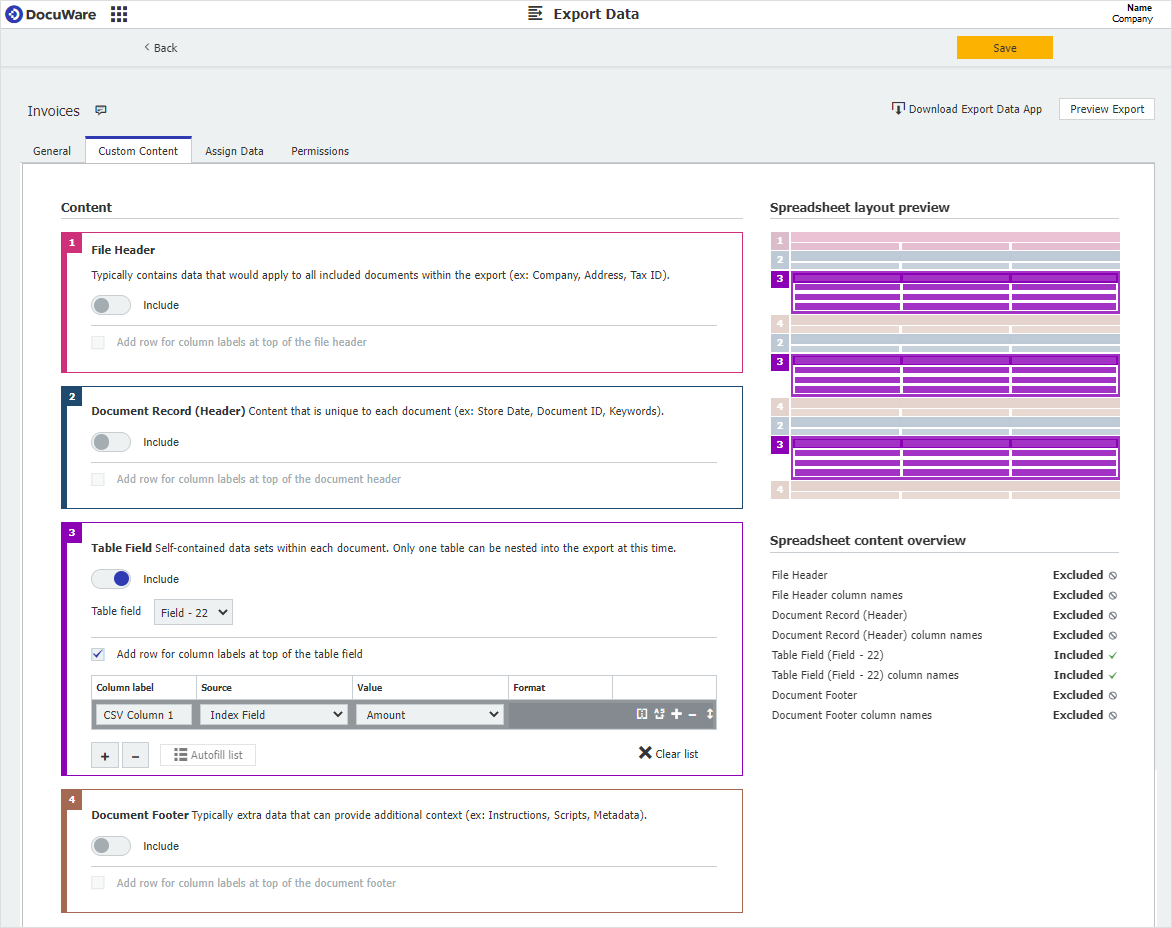Uncheck column labels row for table field
Image resolution: width=1172 pixels, height=928 pixels.
(x=98, y=654)
